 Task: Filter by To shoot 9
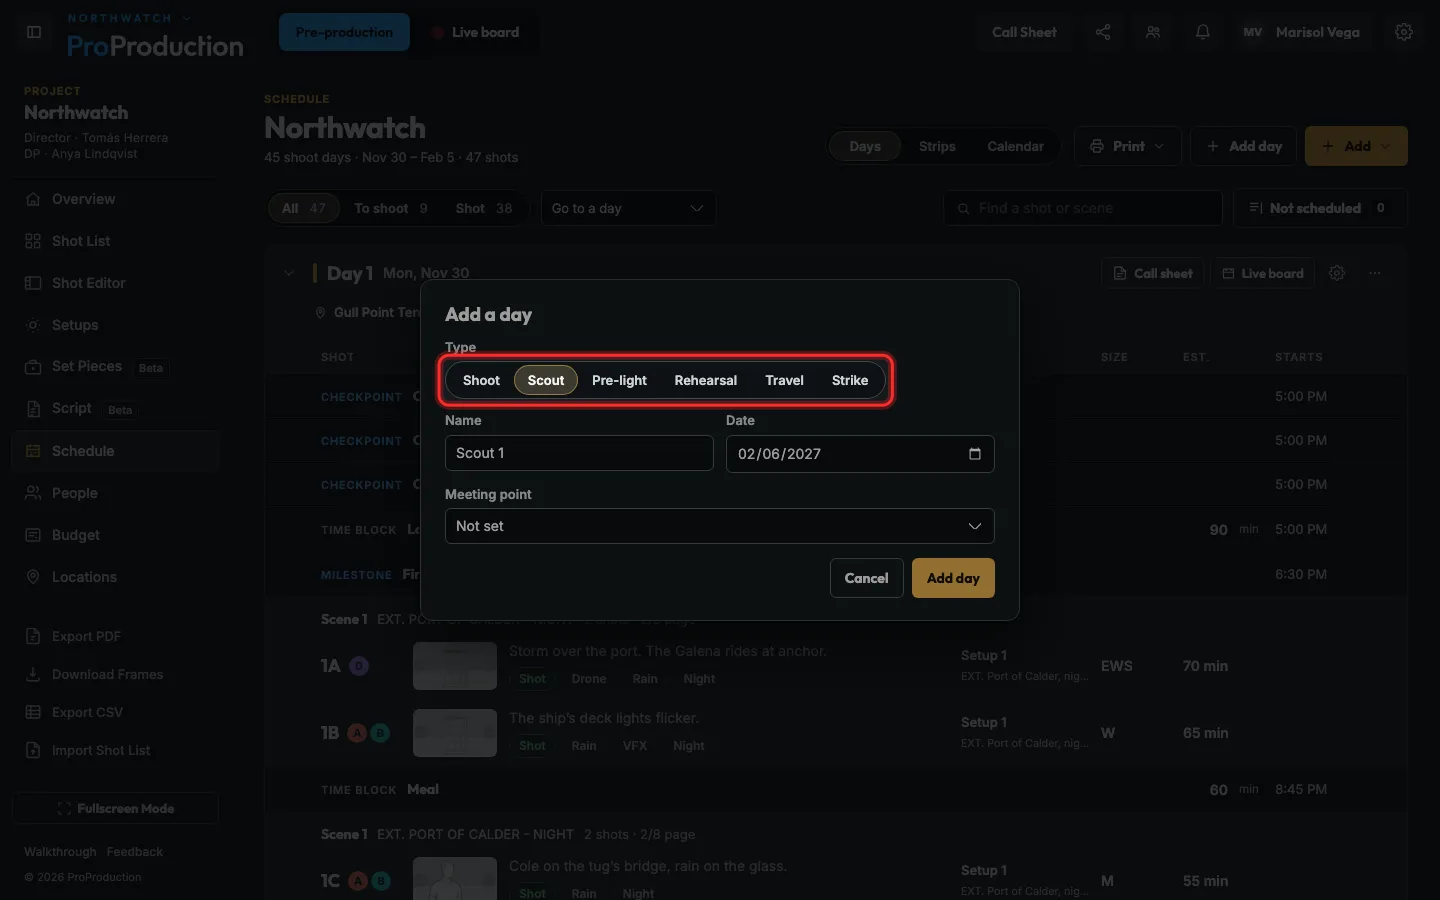391,208
